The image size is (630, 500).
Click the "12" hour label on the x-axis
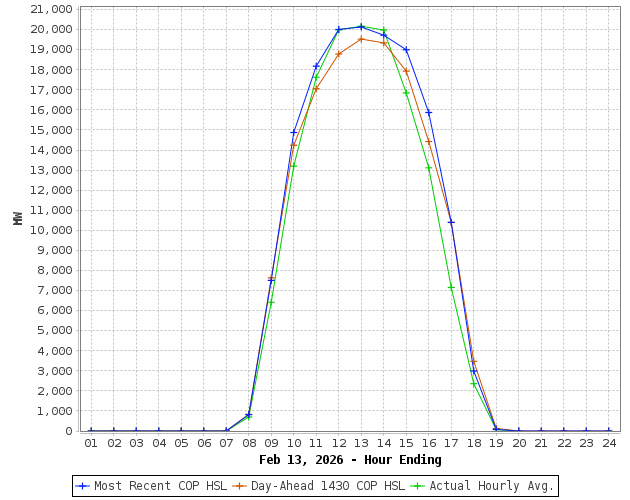(339, 443)
